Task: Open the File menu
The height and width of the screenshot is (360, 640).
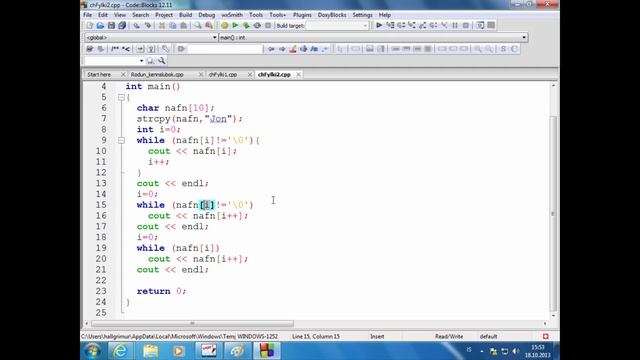Action: [87, 15]
